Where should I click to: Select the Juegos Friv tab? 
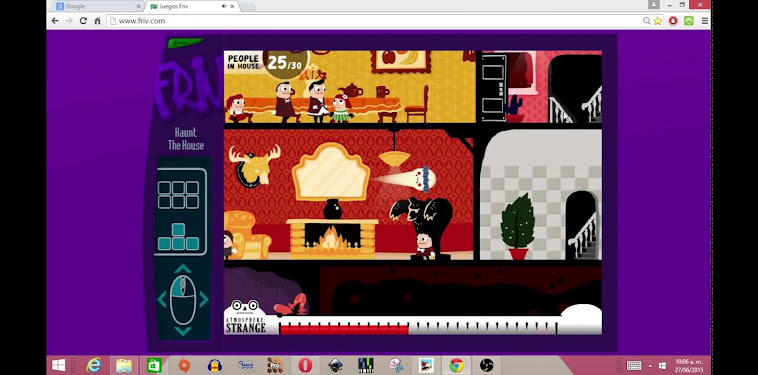point(191,6)
